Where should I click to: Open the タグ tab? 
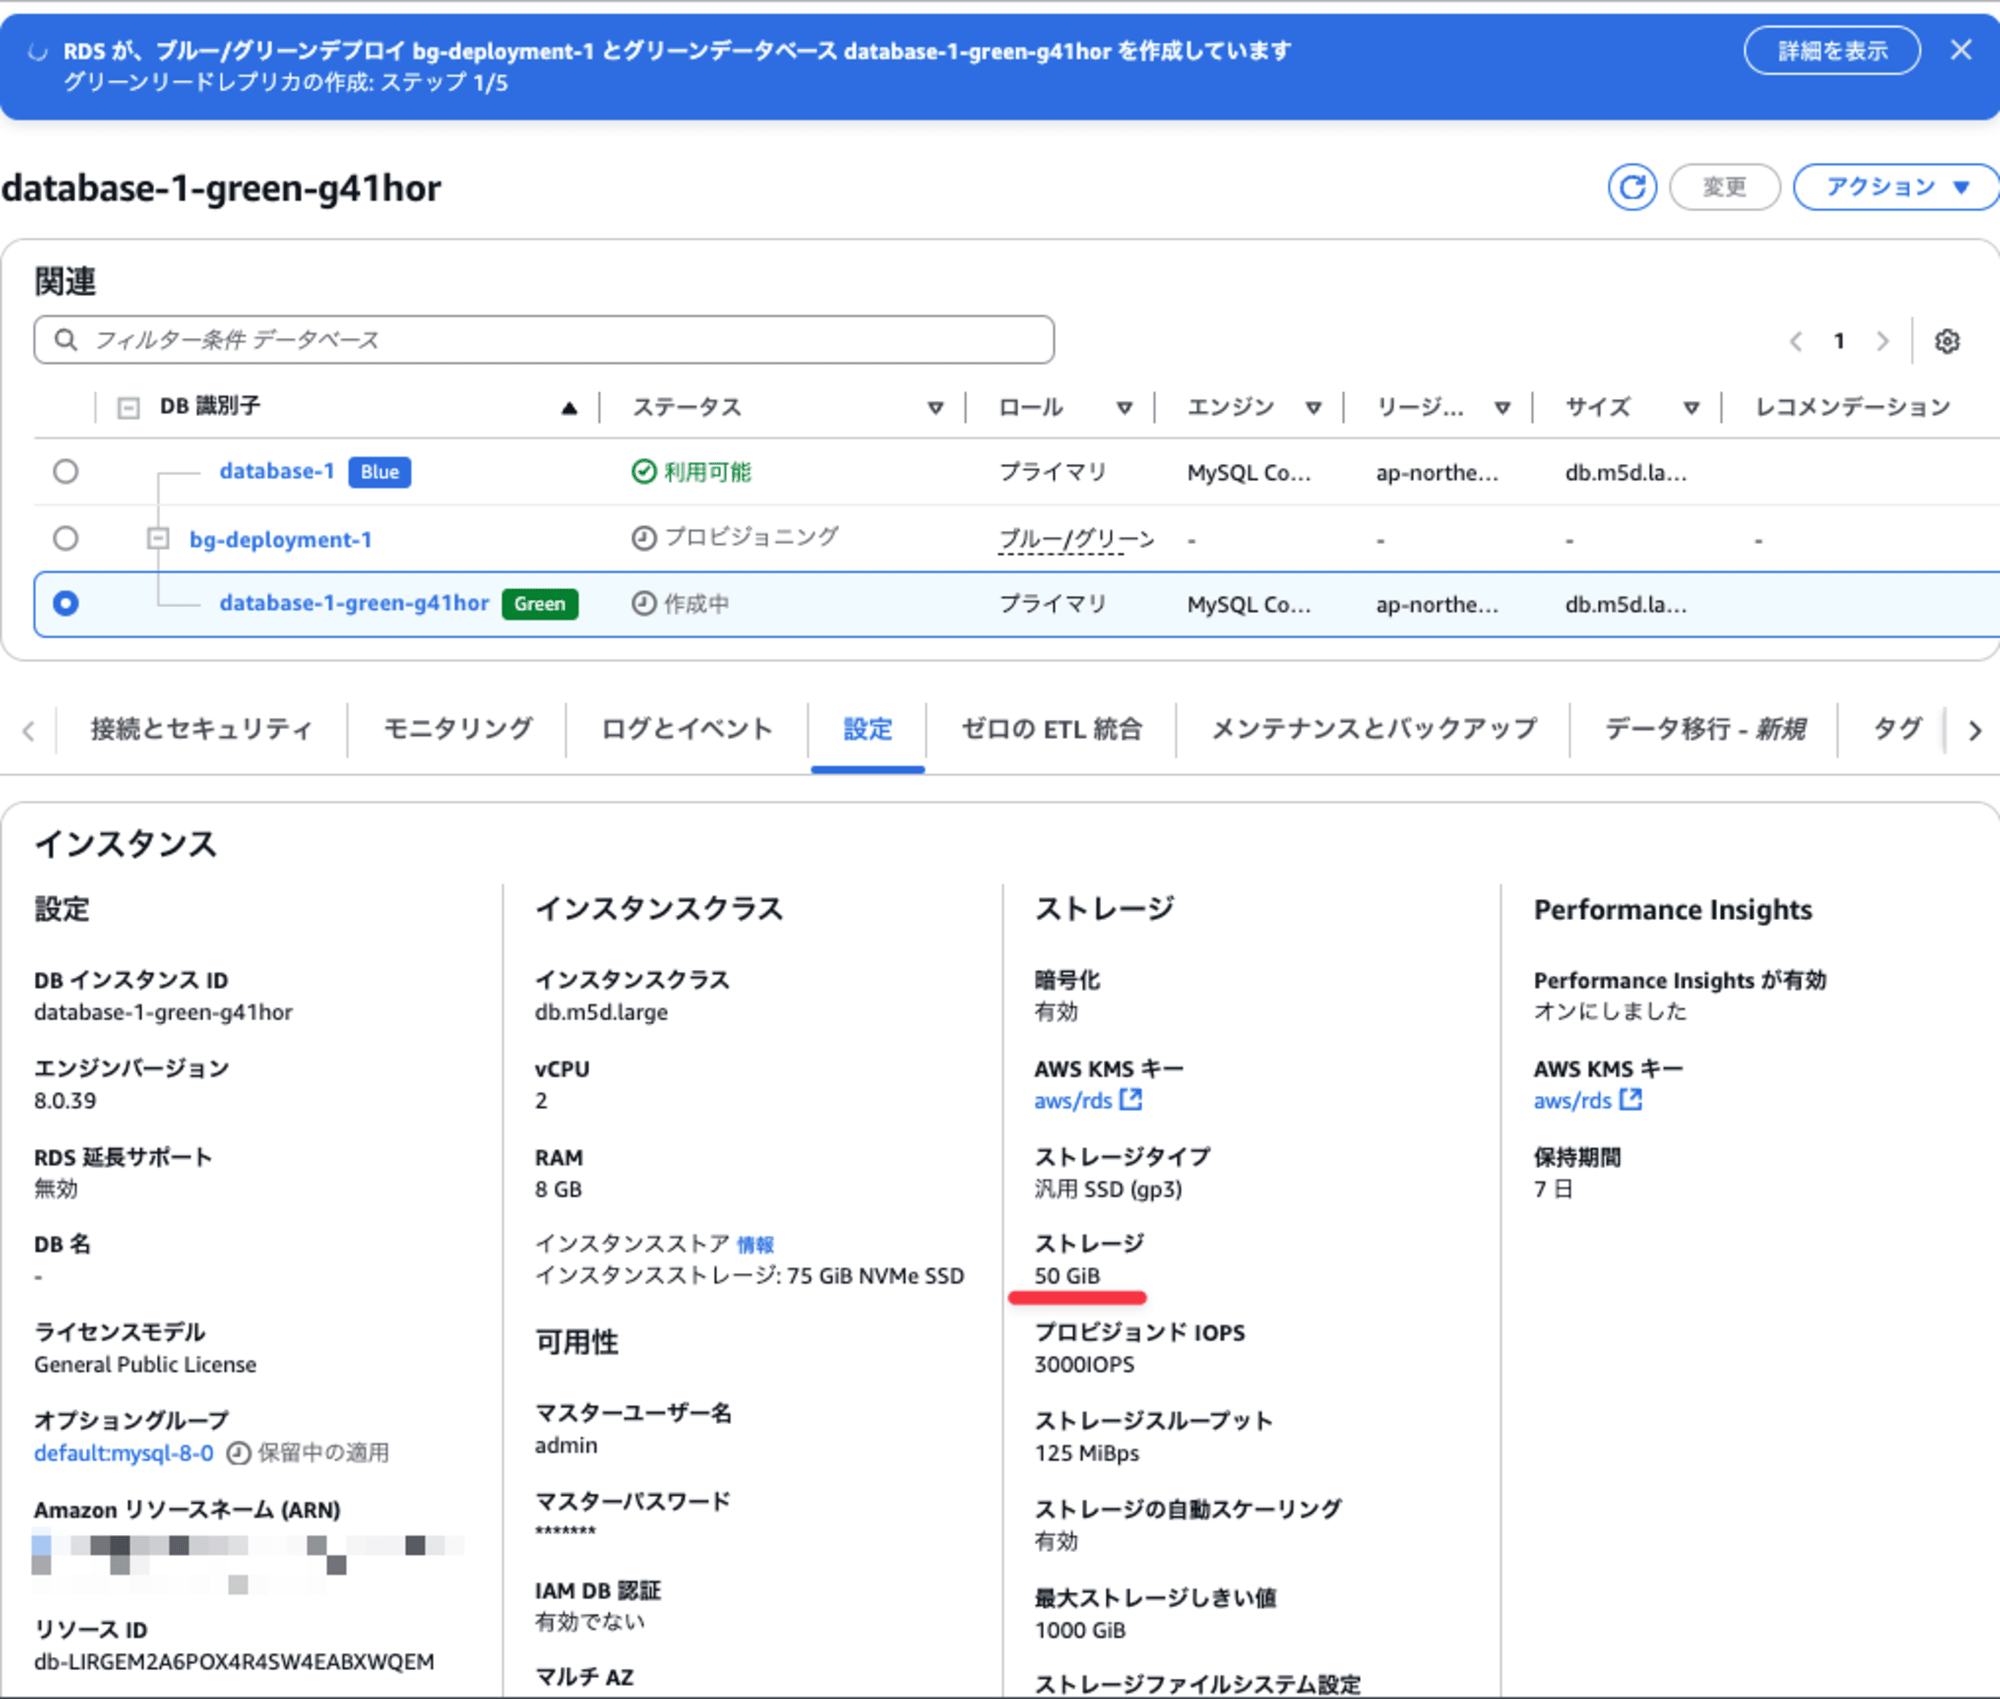[1896, 729]
